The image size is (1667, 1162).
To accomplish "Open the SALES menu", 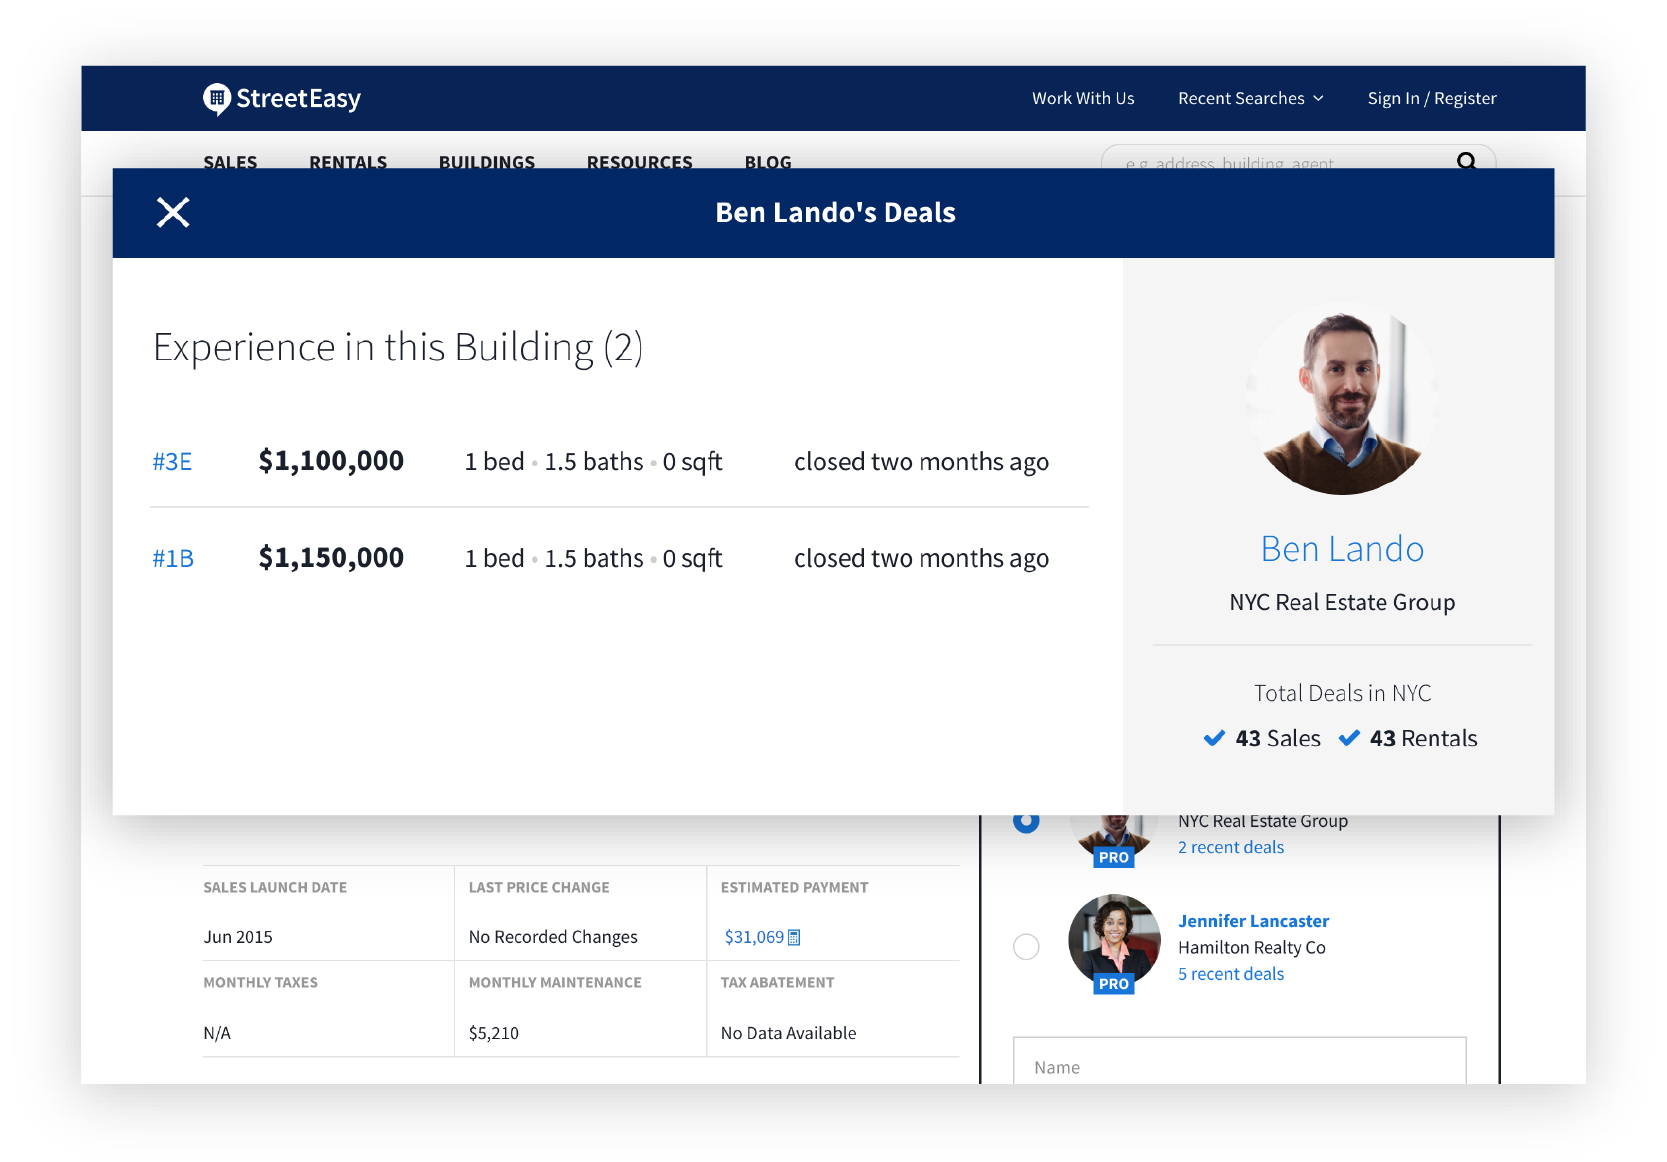I will [230, 161].
